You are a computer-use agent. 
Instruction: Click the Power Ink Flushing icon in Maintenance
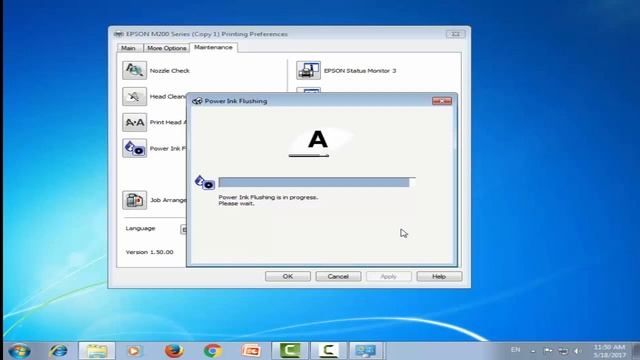pos(134,148)
